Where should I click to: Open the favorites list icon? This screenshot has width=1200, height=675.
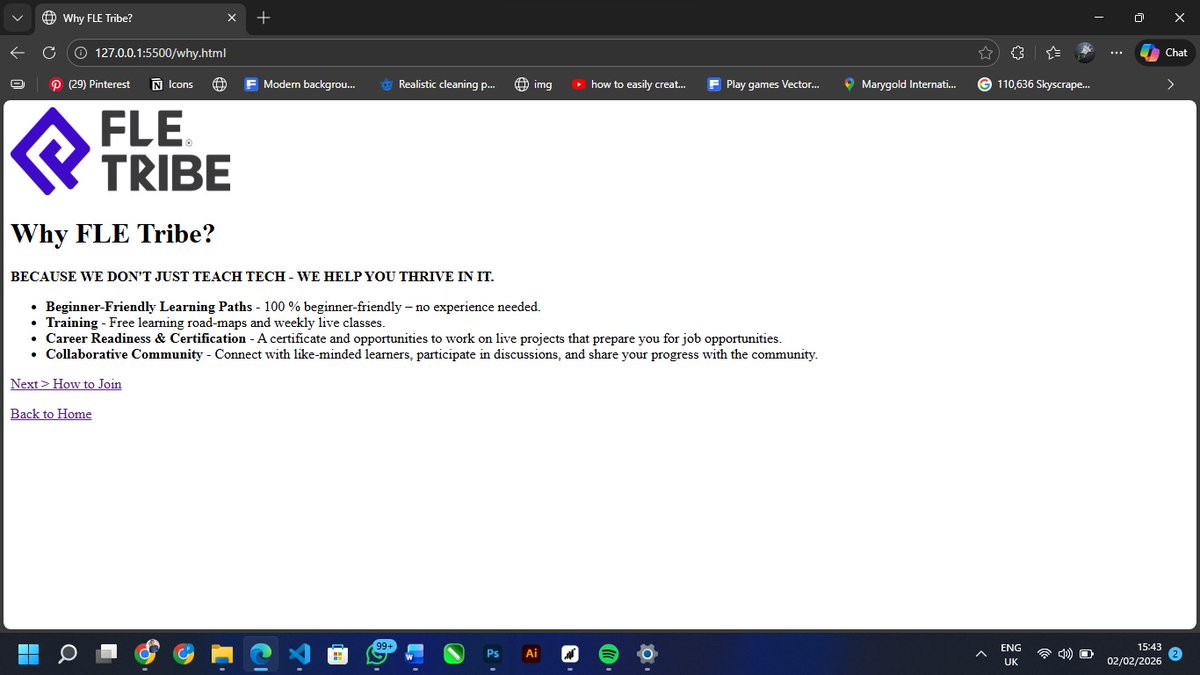pos(1053,53)
